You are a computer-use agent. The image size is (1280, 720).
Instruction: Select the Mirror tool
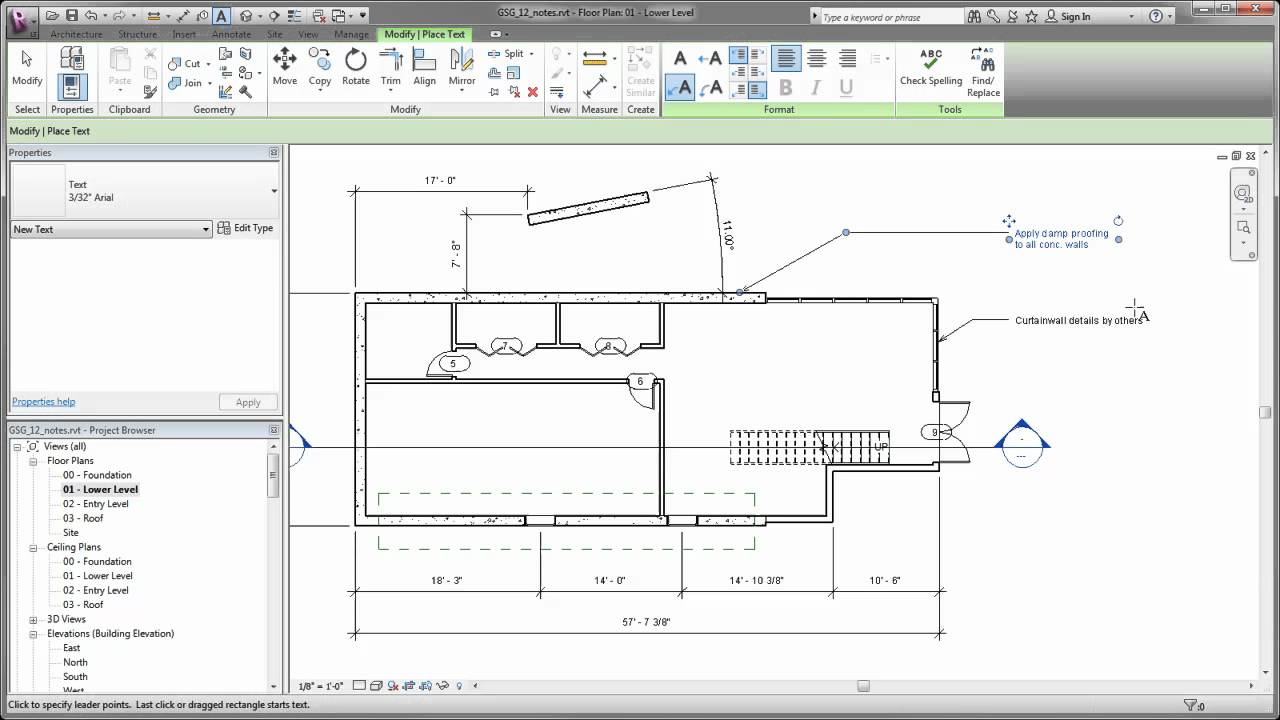pyautogui.click(x=461, y=68)
